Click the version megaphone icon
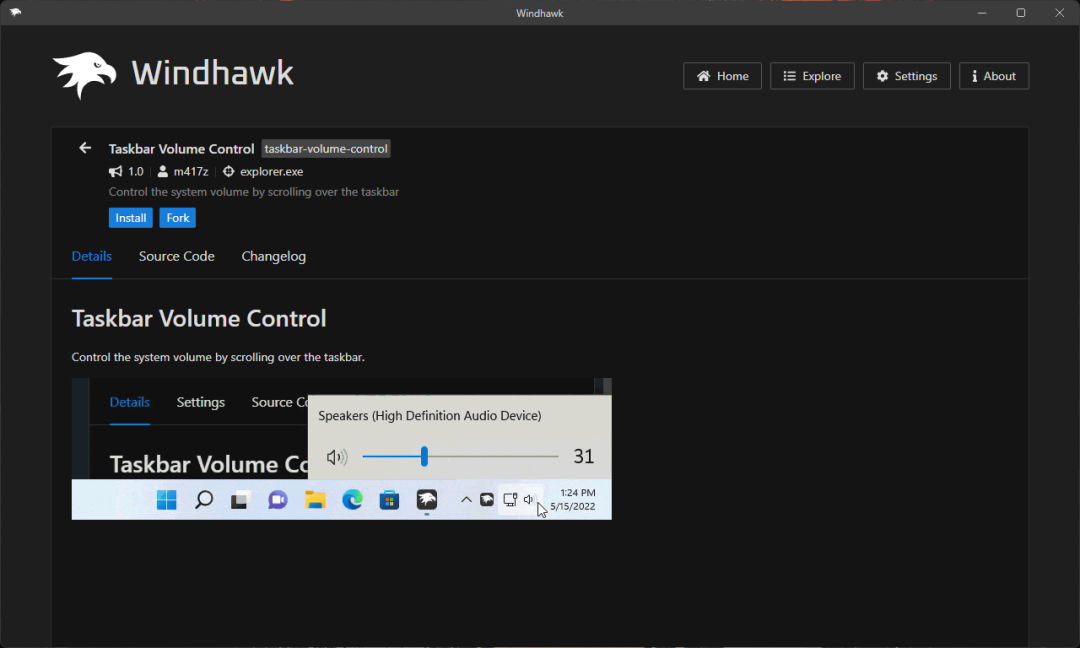This screenshot has height=648, width=1080. pyautogui.click(x=115, y=171)
